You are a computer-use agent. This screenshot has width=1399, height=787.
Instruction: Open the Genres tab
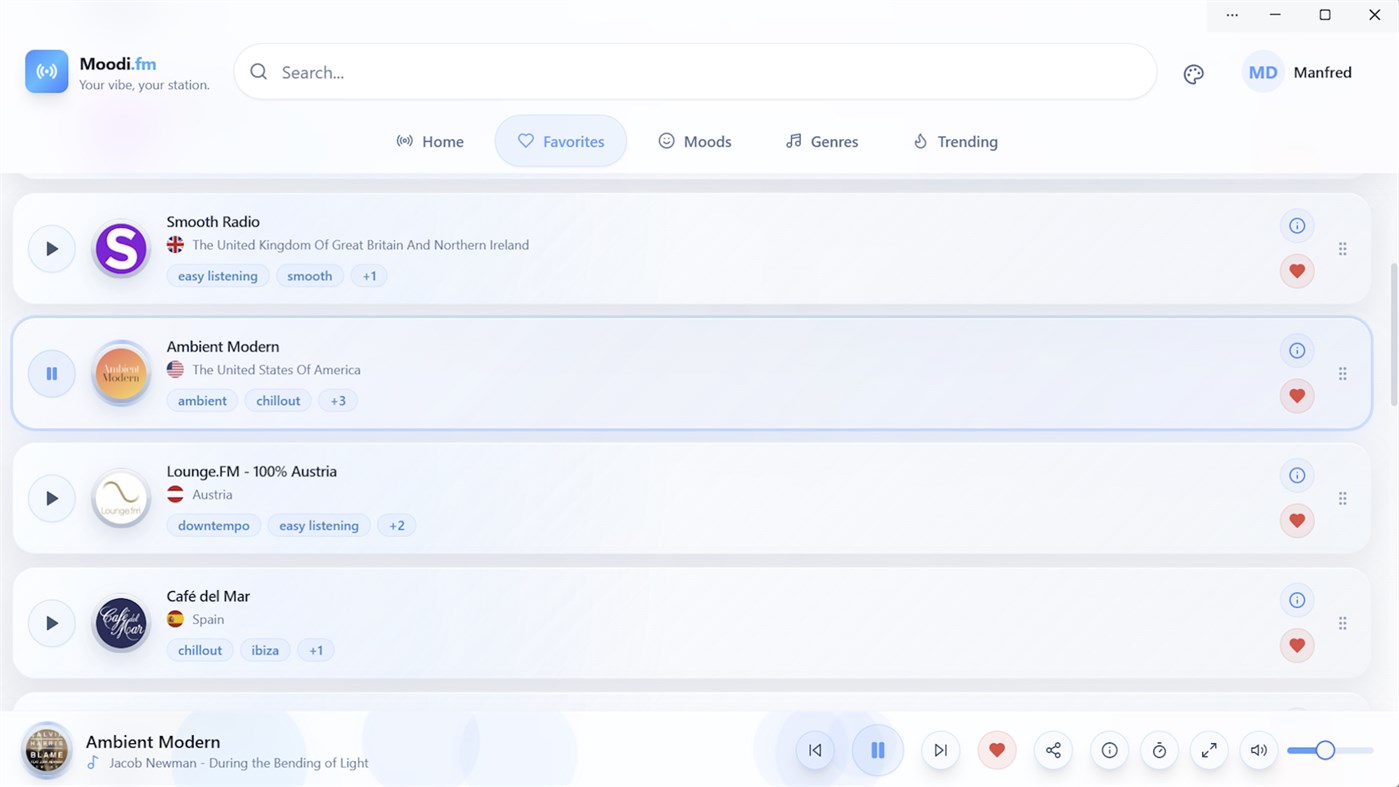pos(822,142)
